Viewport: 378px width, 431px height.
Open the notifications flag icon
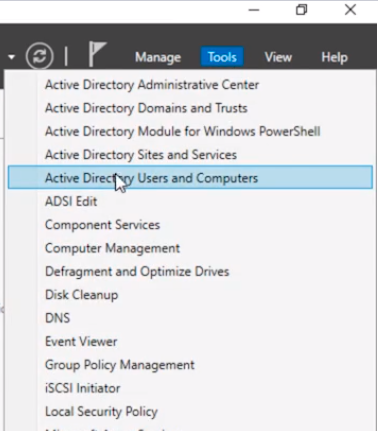(x=97, y=54)
